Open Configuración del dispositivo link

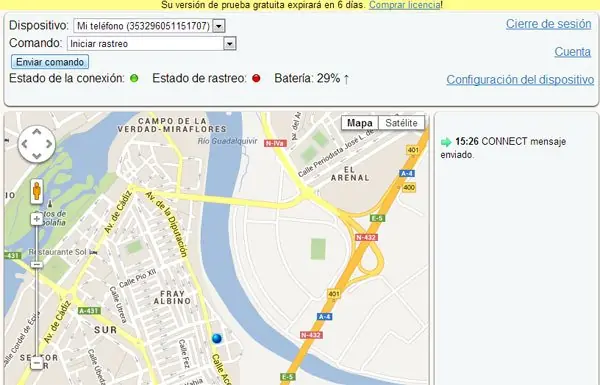pos(520,80)
